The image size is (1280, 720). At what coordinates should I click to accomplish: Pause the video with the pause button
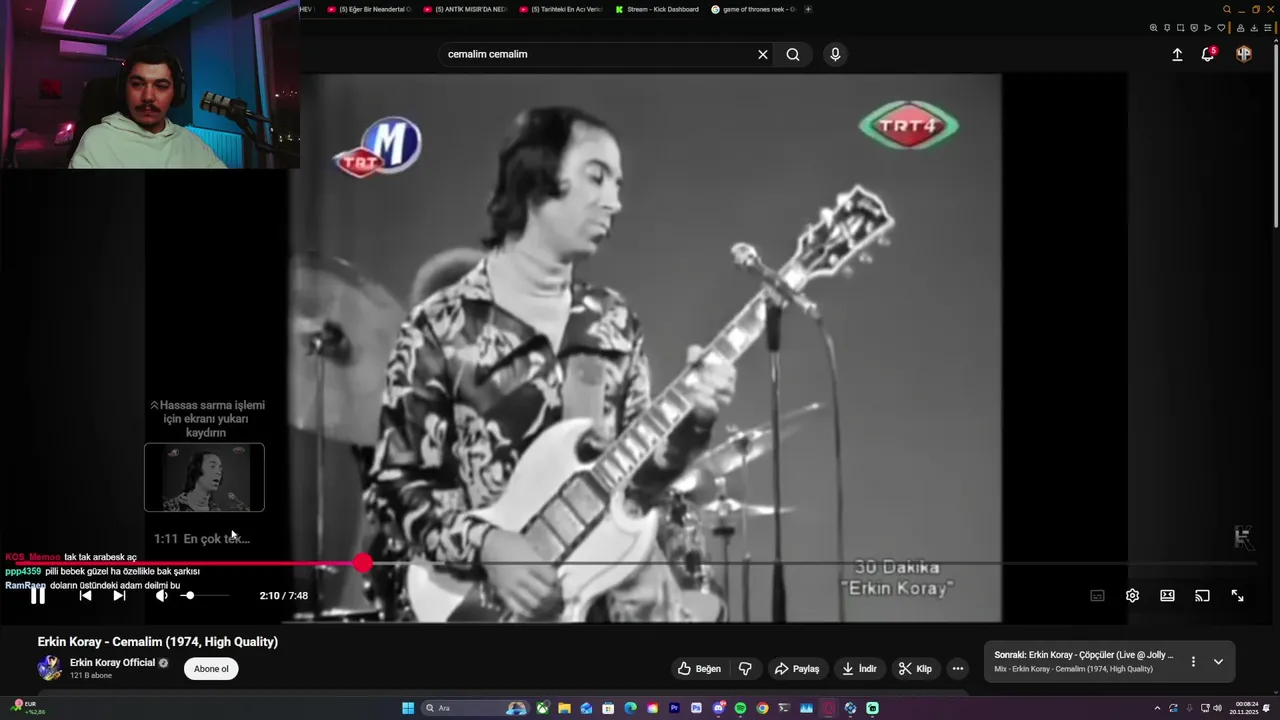[x=37, y=596]
